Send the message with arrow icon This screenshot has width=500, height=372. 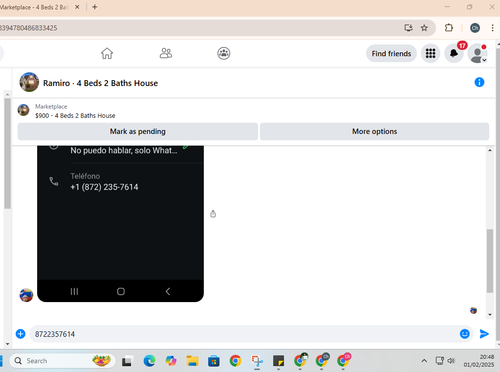484,334
